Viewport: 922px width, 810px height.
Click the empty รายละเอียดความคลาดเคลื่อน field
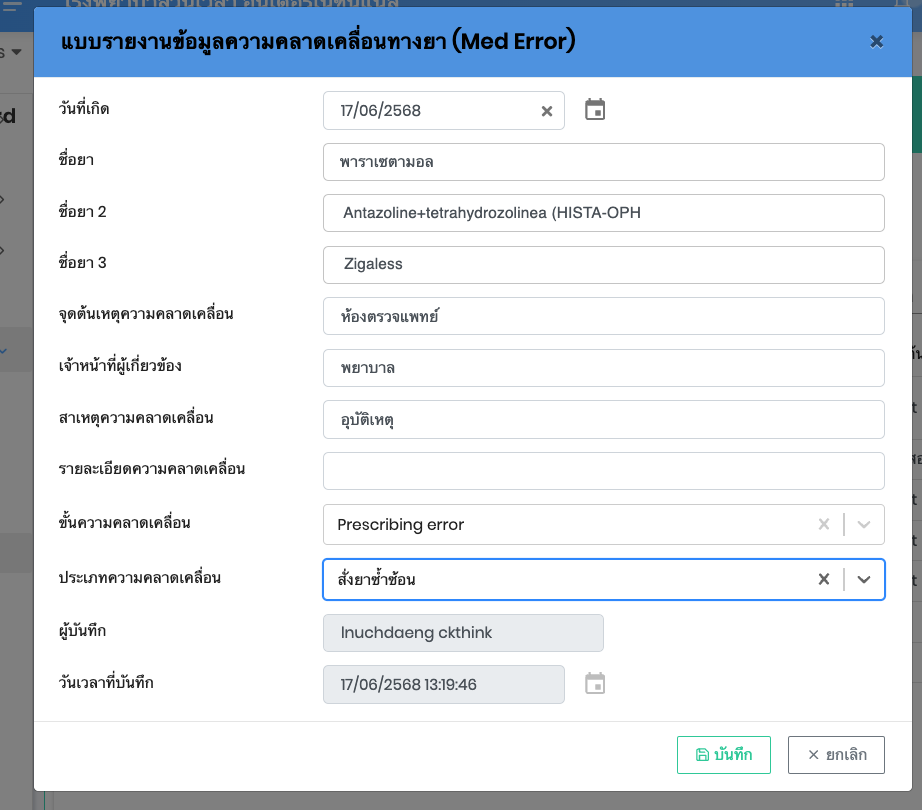point(603,471)
